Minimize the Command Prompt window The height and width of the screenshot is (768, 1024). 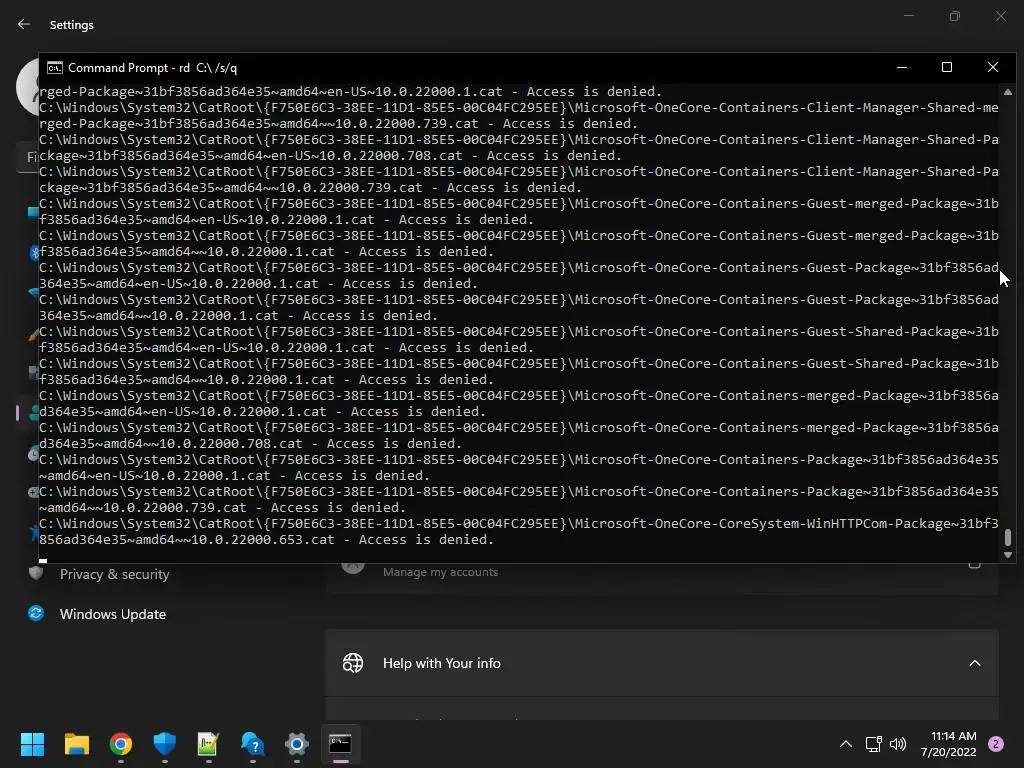(x=902, y=67)
